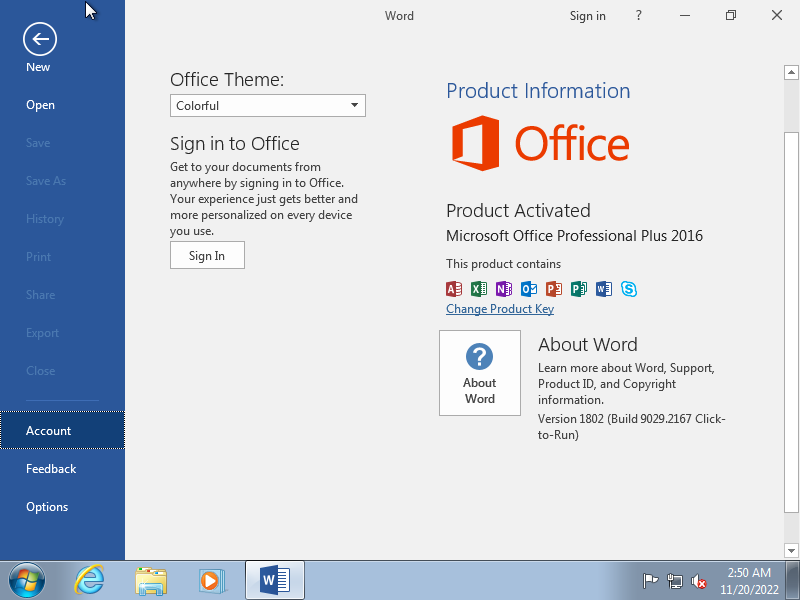Click the network tray icon
Viewport: 800px width, 600px height.
pyautogui.click(x=674, y=581)
